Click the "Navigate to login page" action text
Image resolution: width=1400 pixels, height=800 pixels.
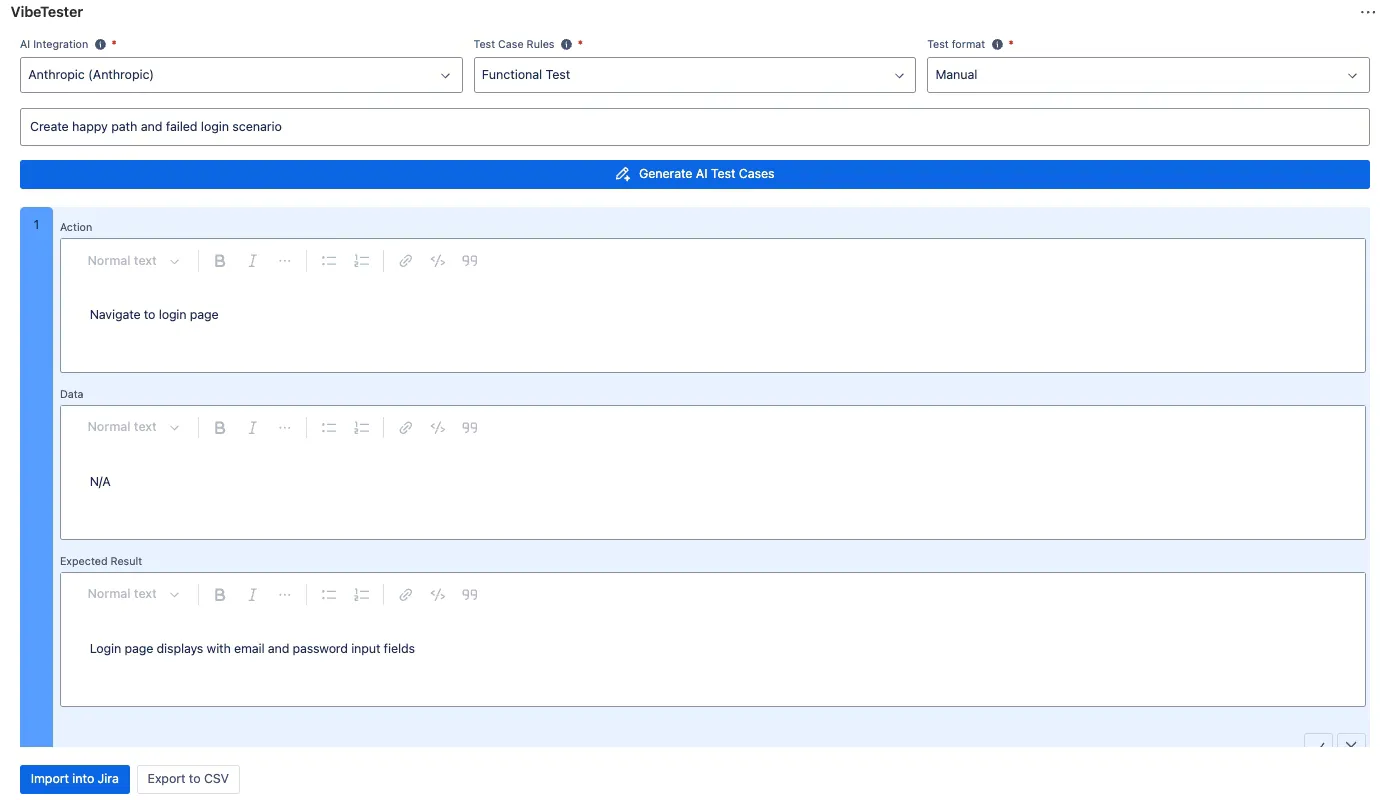pyautogui.click(x=154, y=315)
